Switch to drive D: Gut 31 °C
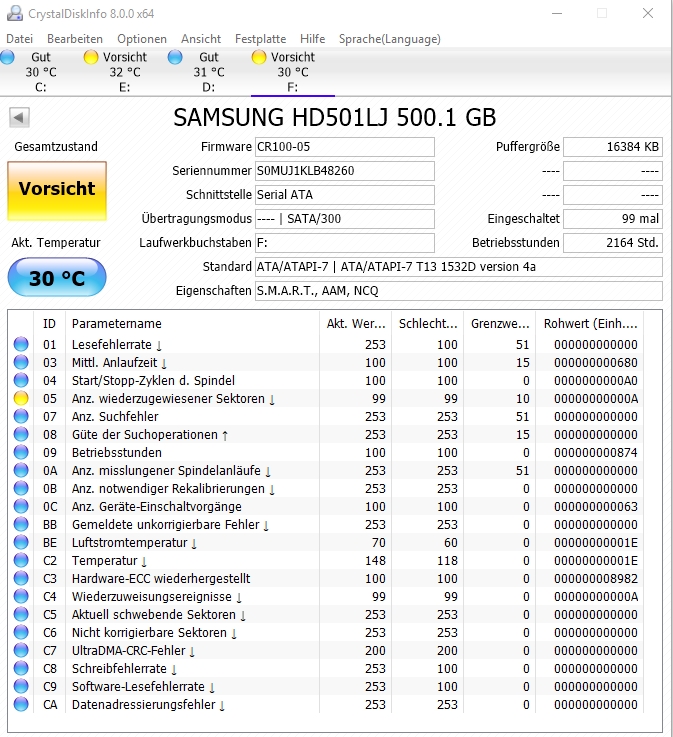Viewport: 673px width, 737px height. tap(209, 72)
